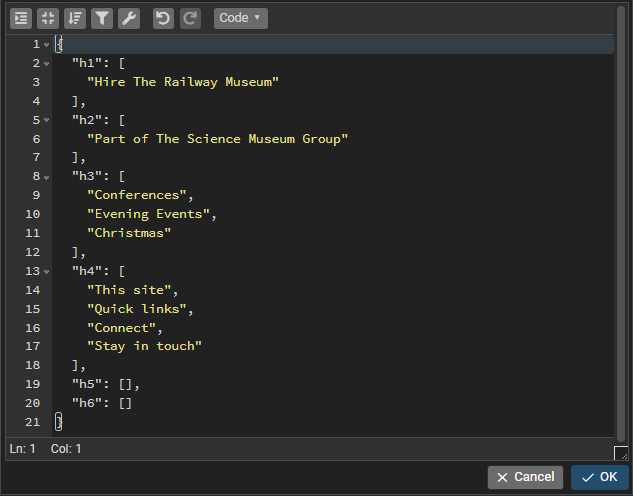The width and height of the screenshot is (633, 496).
Task: Collapse the h4 array fold arrow
Action: tap(47, 272)
